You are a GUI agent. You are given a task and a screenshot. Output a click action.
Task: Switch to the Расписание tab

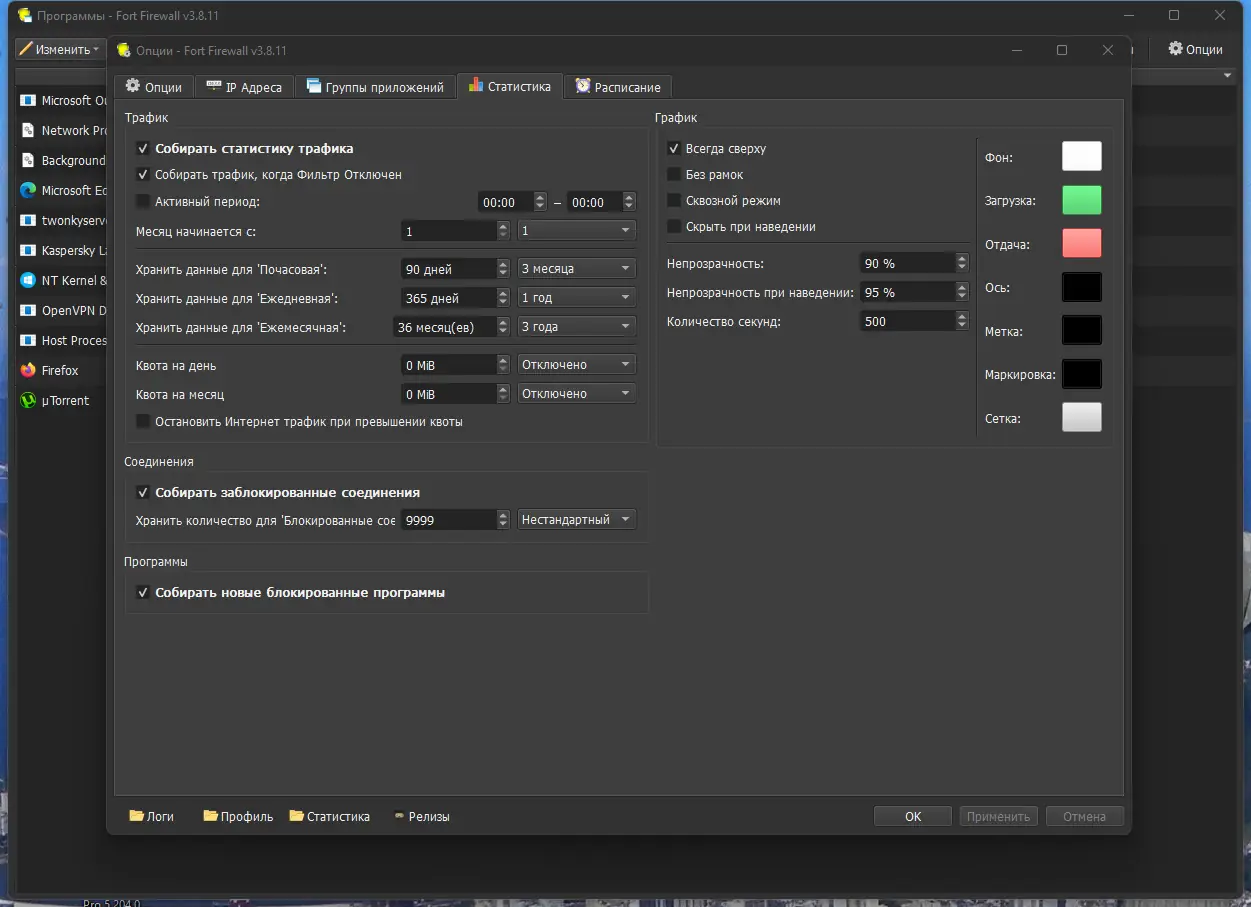[617, 87]
